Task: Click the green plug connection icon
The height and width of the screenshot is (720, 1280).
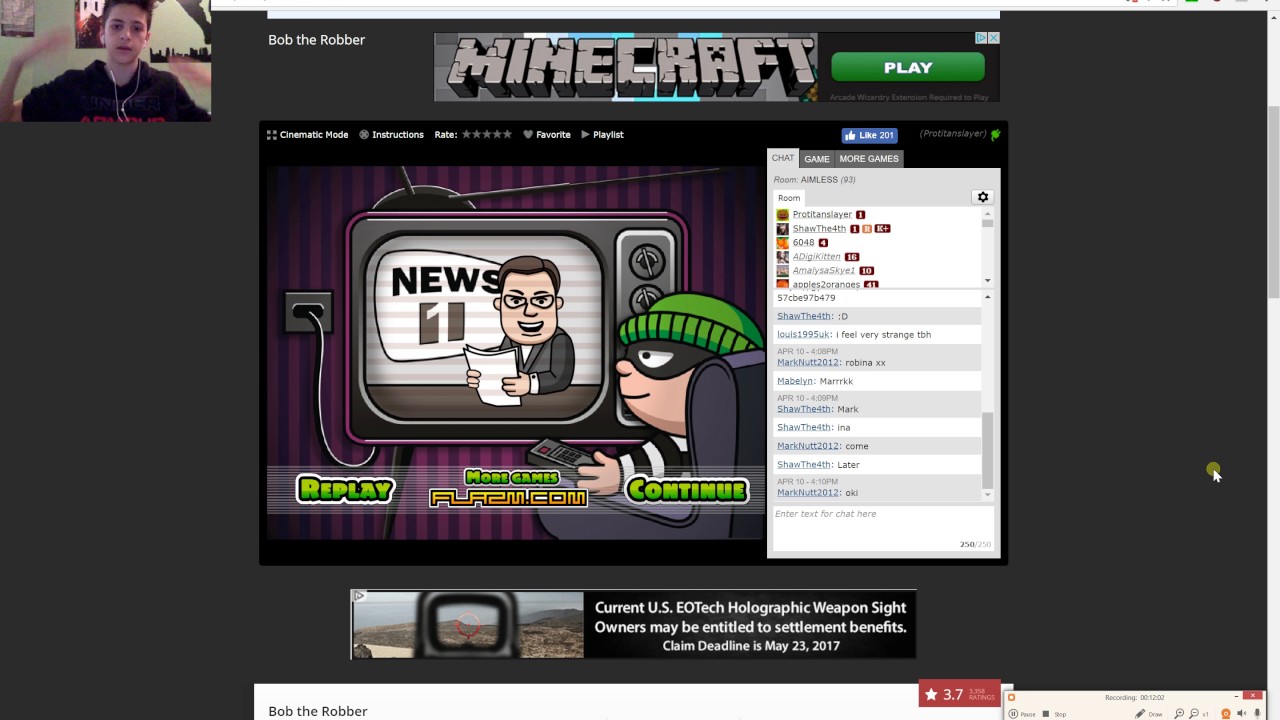Action: (x=995, y=134)
